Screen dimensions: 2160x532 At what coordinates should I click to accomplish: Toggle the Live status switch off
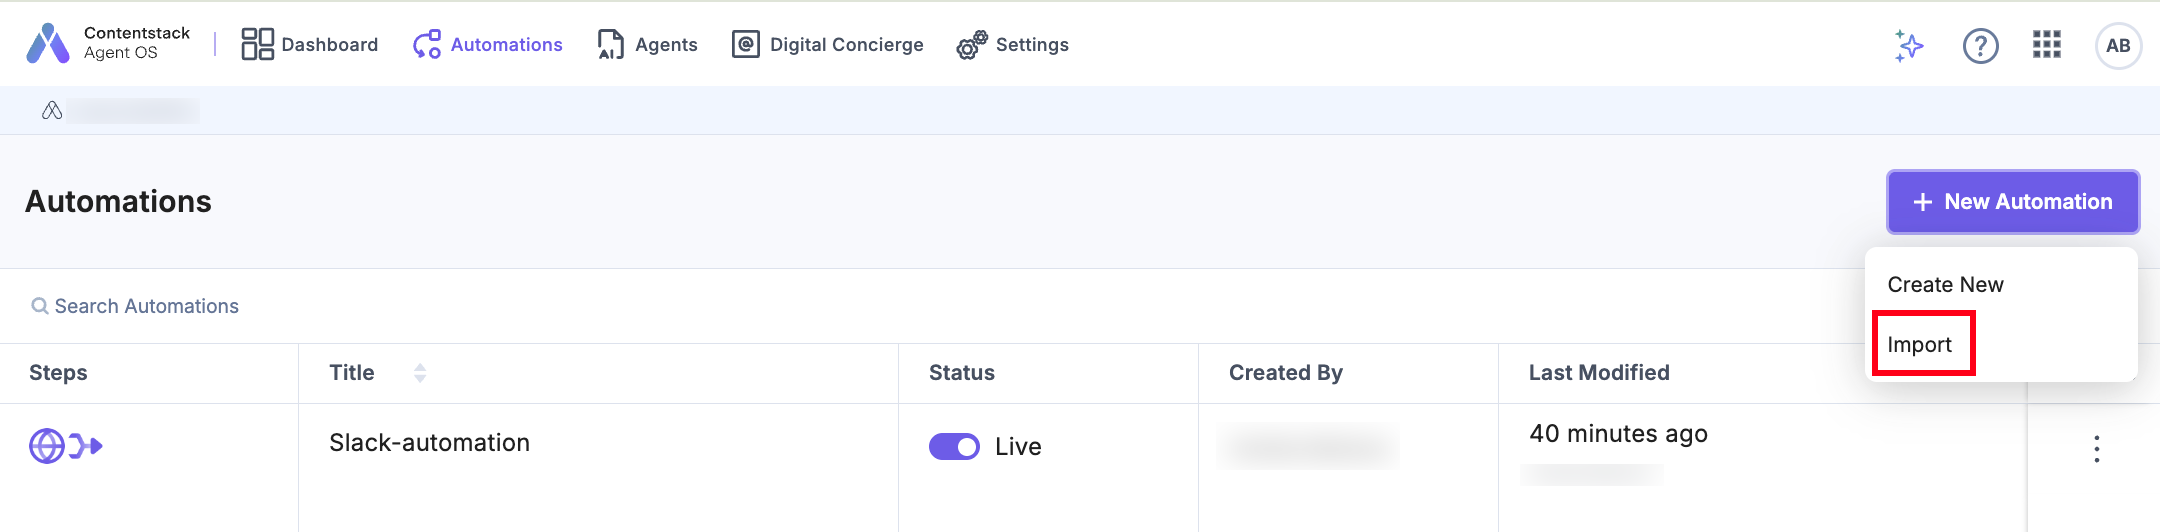[954, 446]
